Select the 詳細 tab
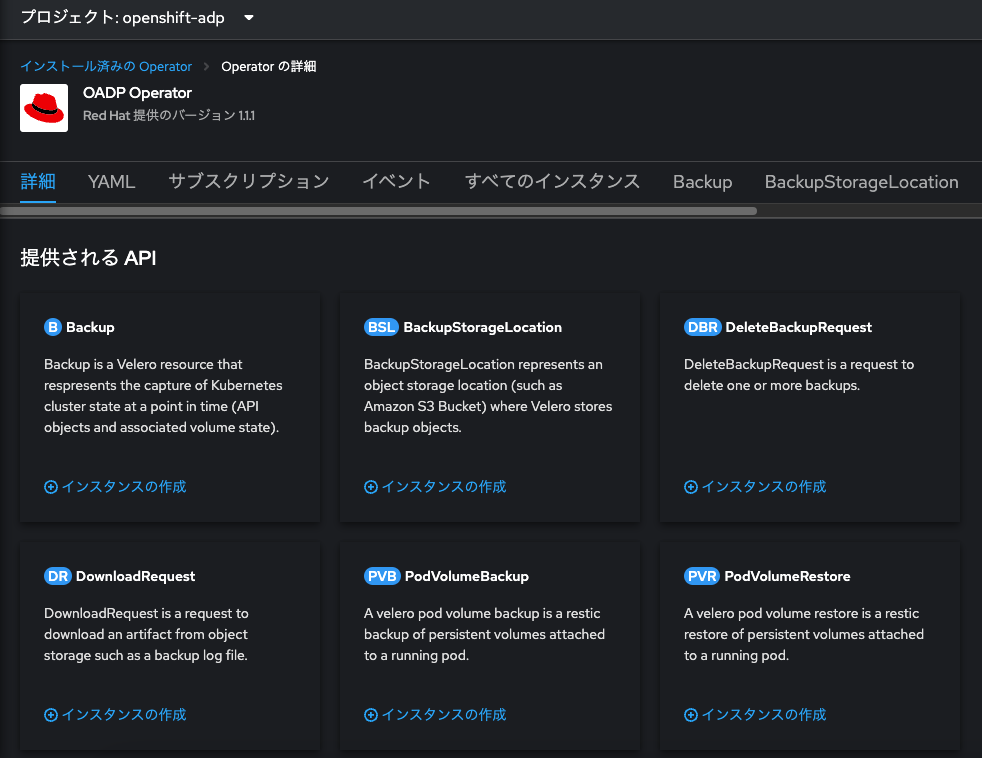The height and width of the screenshot is (758, 982). [x=38, y=182]
